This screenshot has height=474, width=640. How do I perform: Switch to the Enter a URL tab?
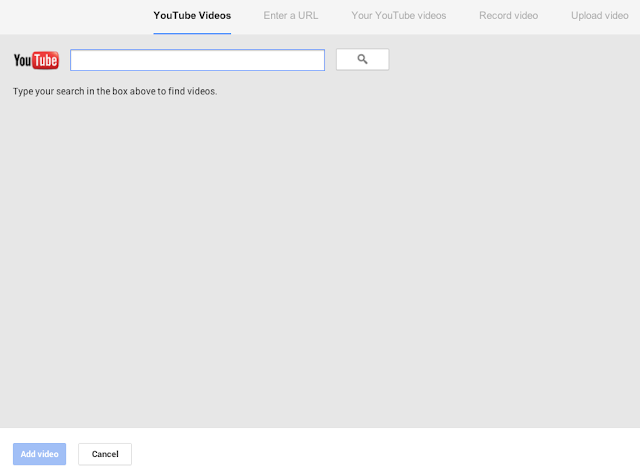(291, 16)
